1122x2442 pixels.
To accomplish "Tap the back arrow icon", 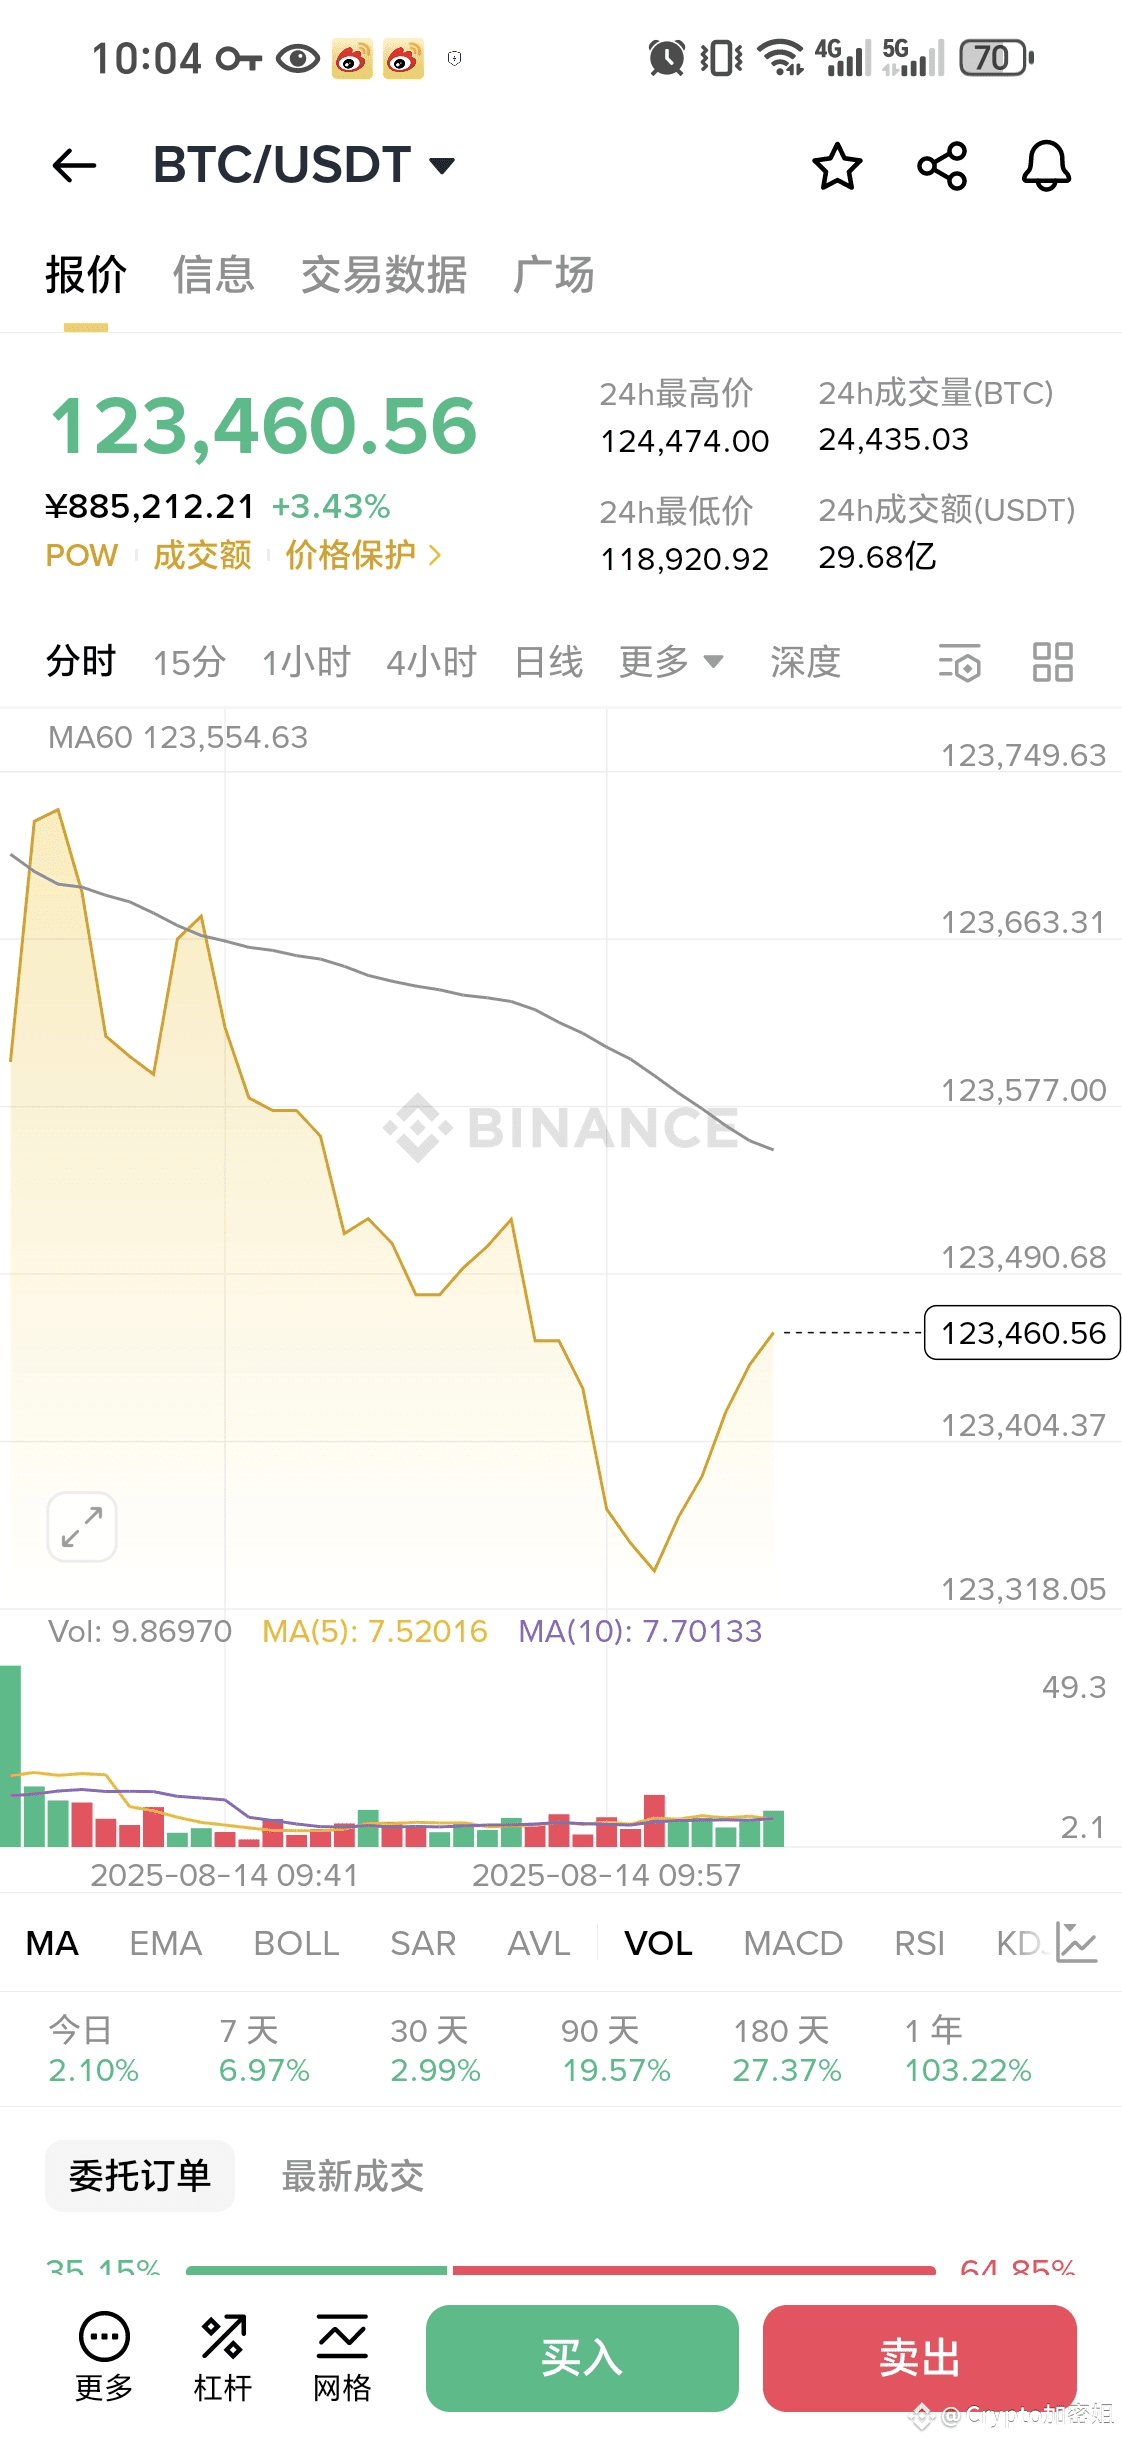I will coord(74,165).
